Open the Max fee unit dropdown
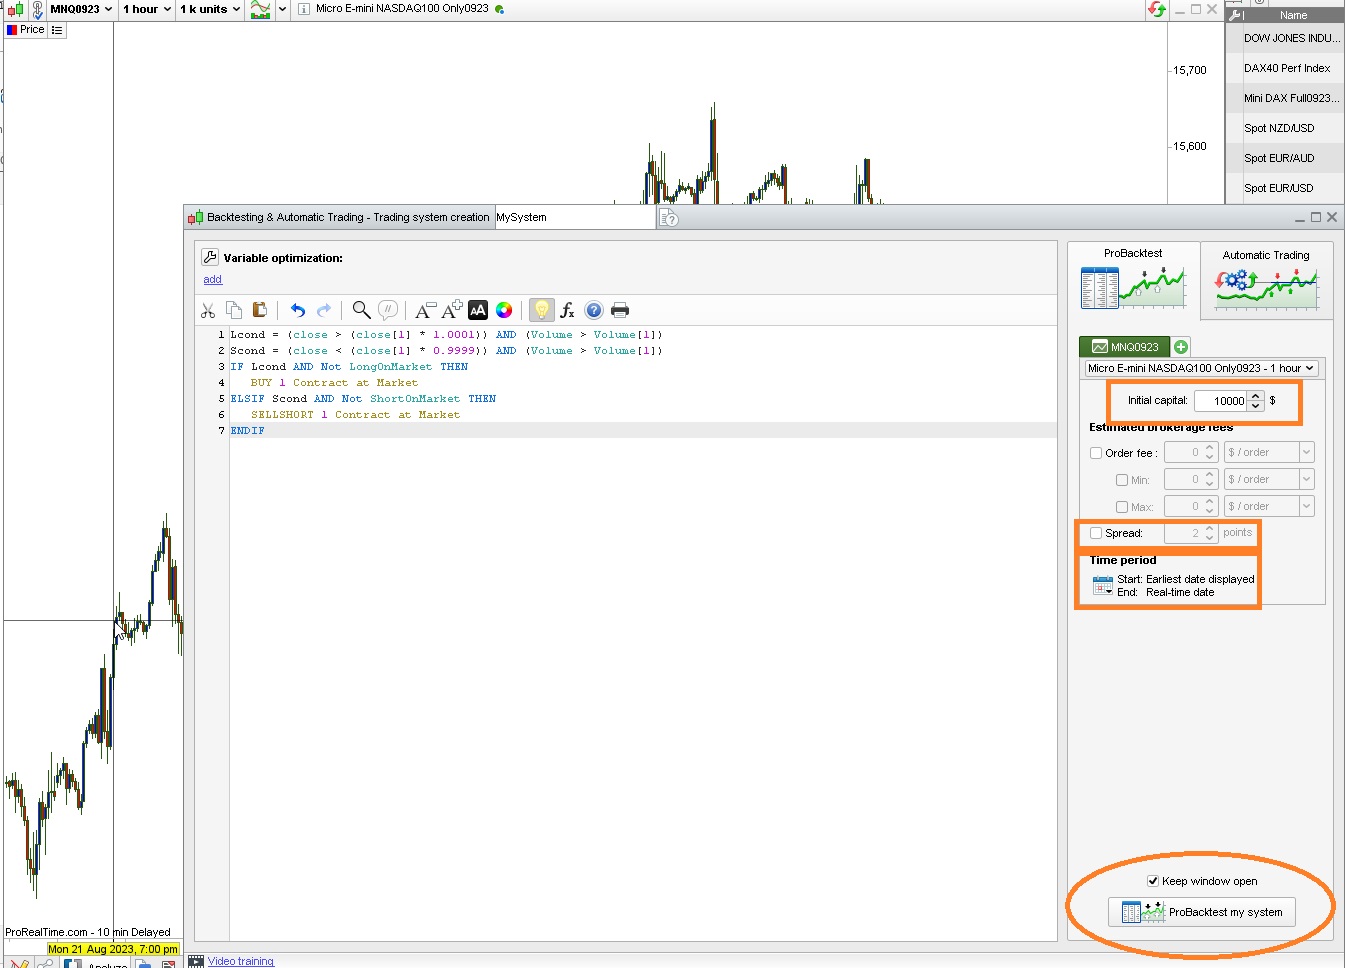The image size is (1345, 968). pos(1269,507)
